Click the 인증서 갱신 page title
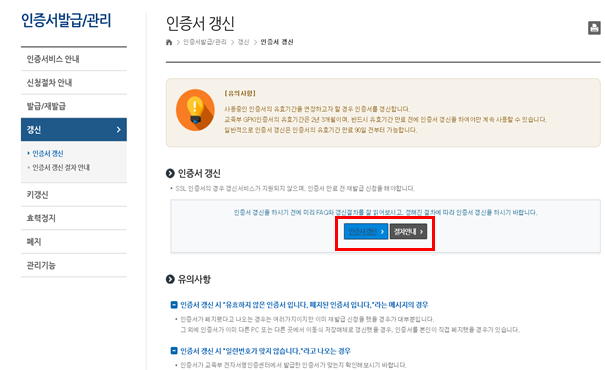The width and height of the screenshot is (605, 370). (200, 24)
